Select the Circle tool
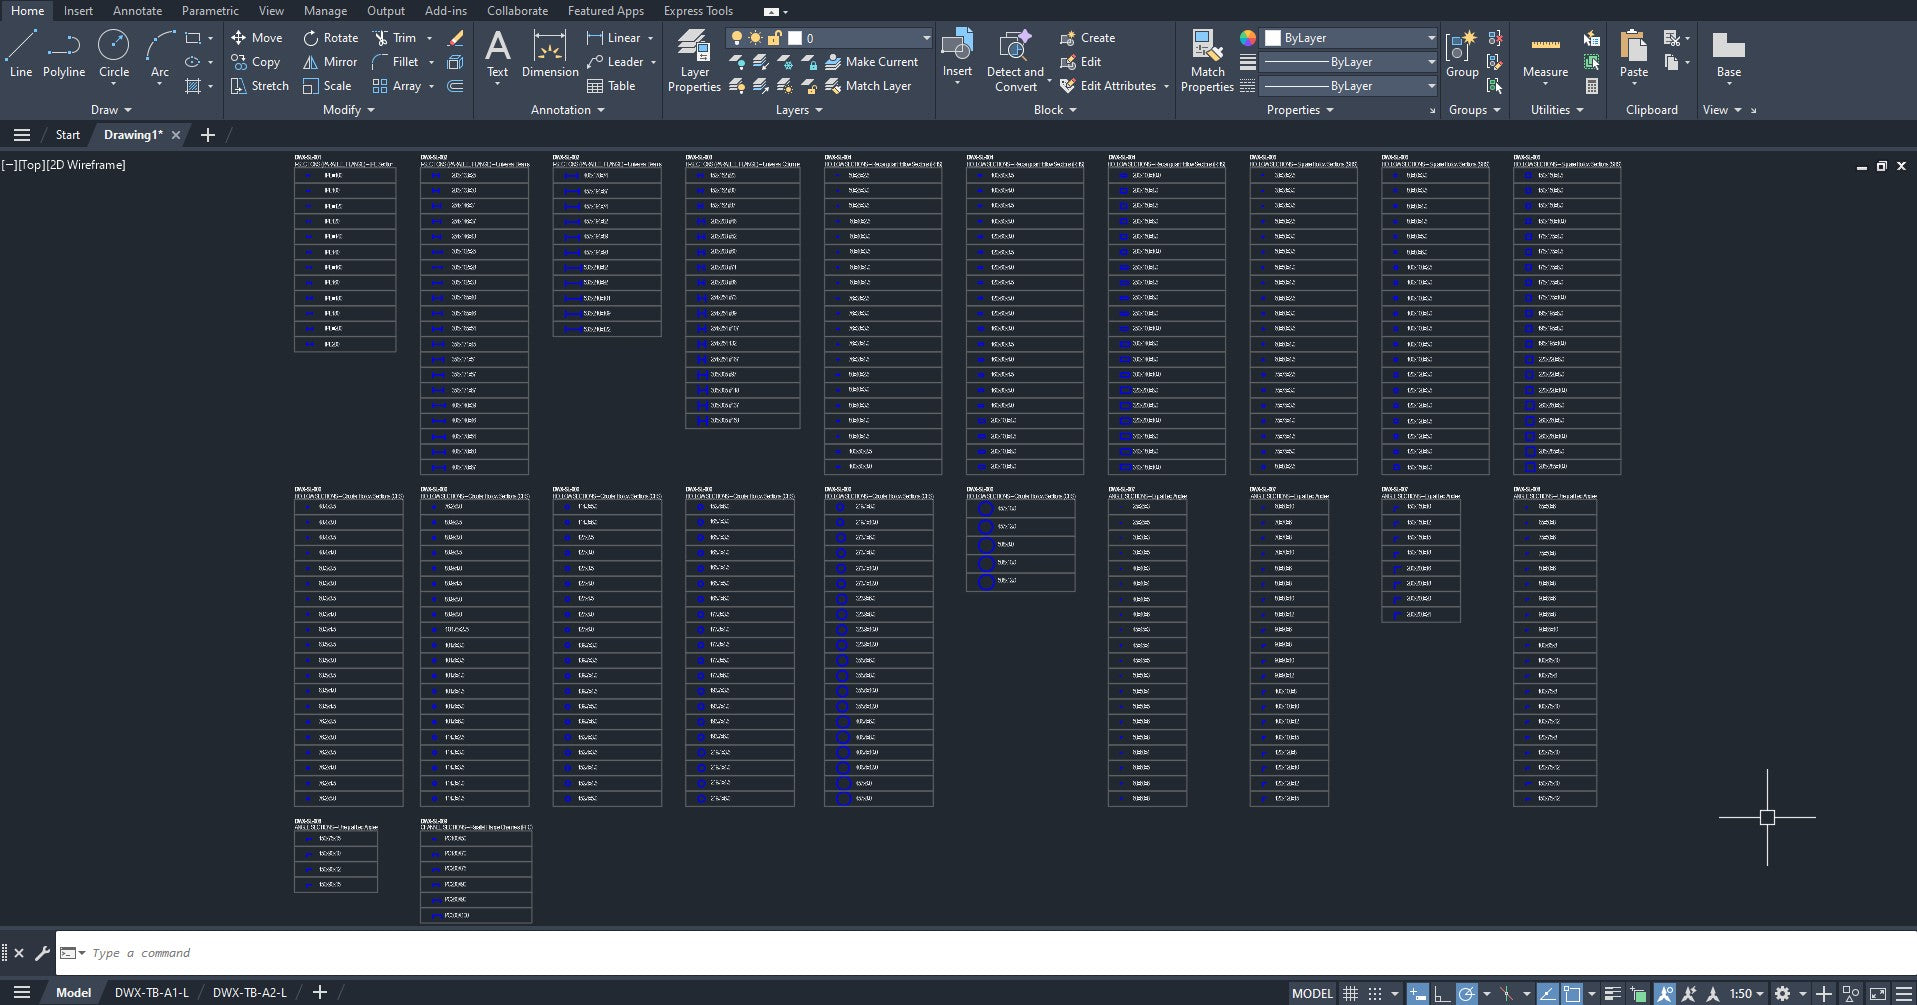Image resolution: width=1917 pixels, height=1005 pixels. (x=113, y=54)
